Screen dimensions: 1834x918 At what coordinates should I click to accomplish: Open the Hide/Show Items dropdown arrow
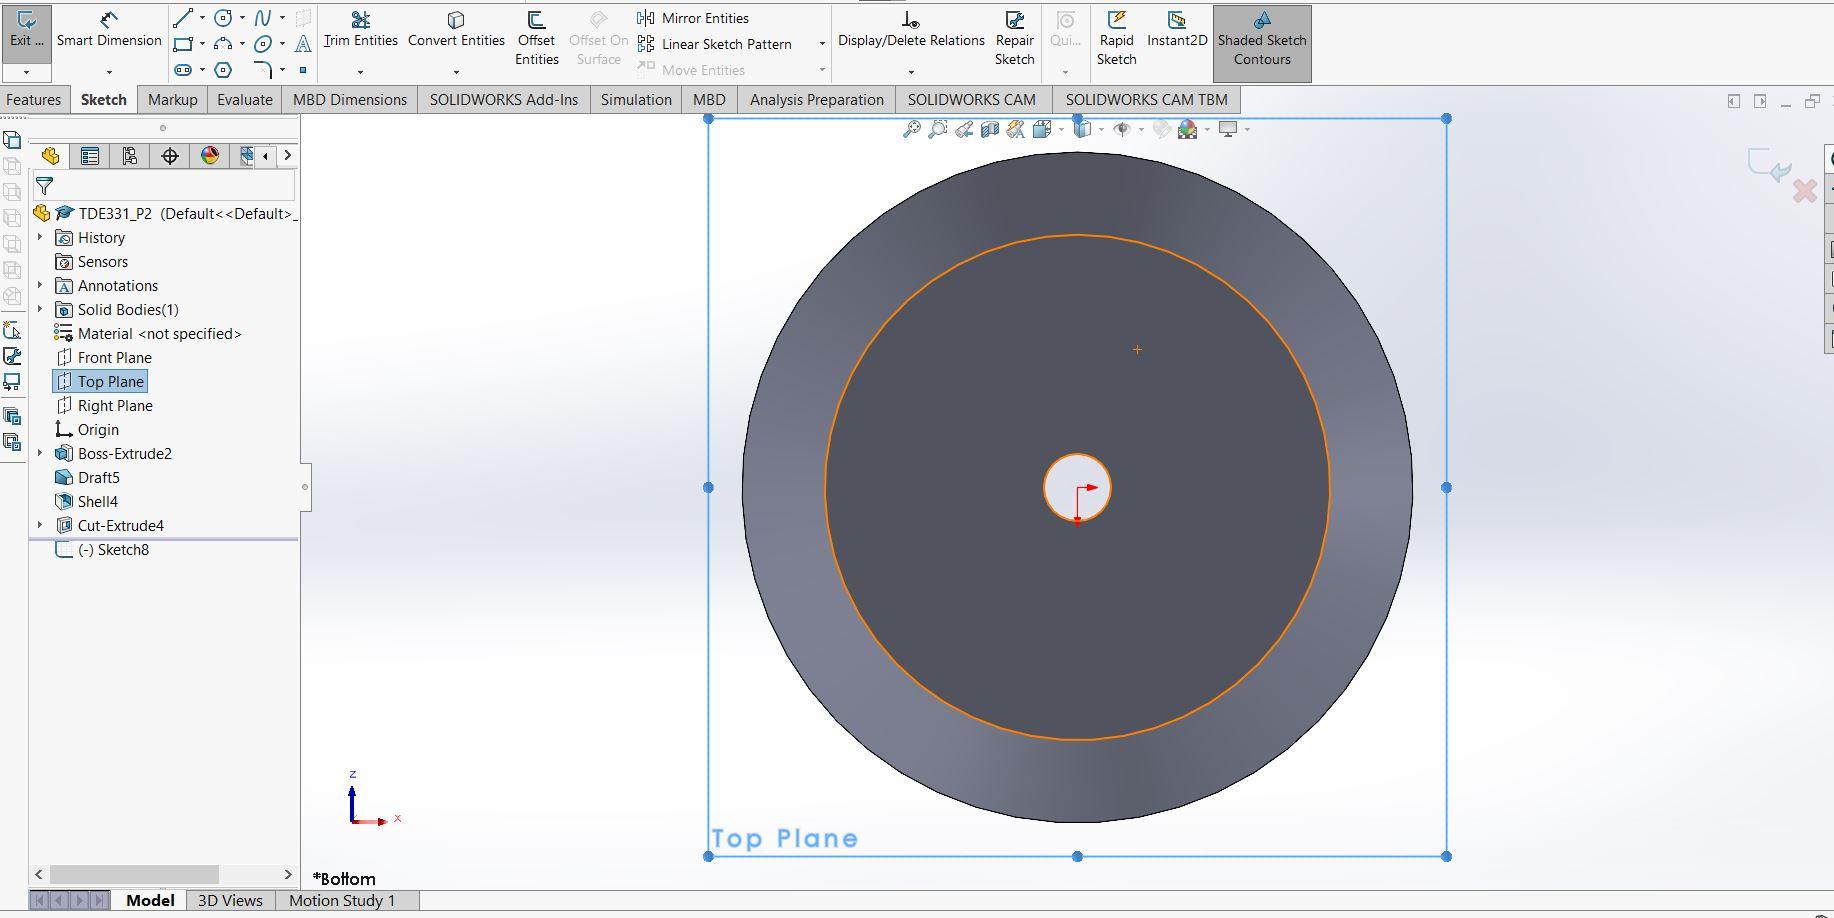pyautogui.click(x=1141, y=129)
